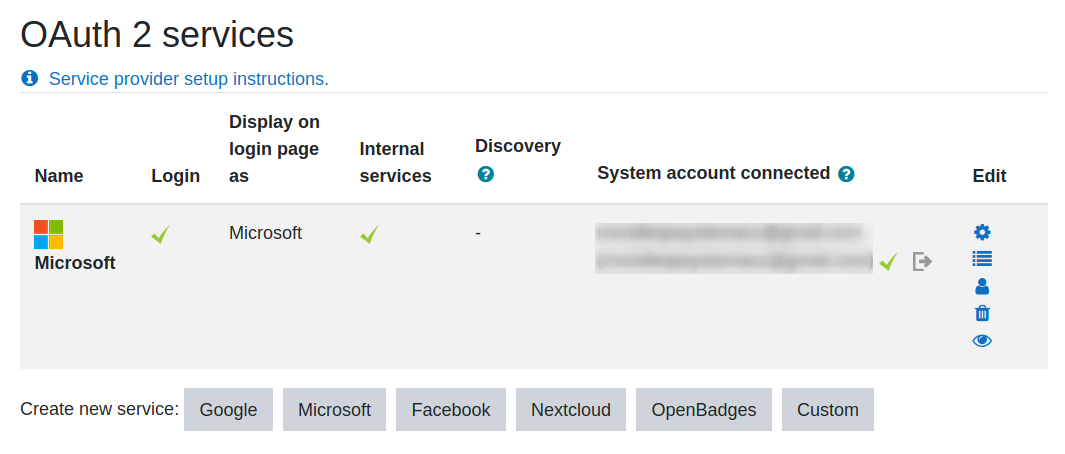Open System account connected help icon

846,174
